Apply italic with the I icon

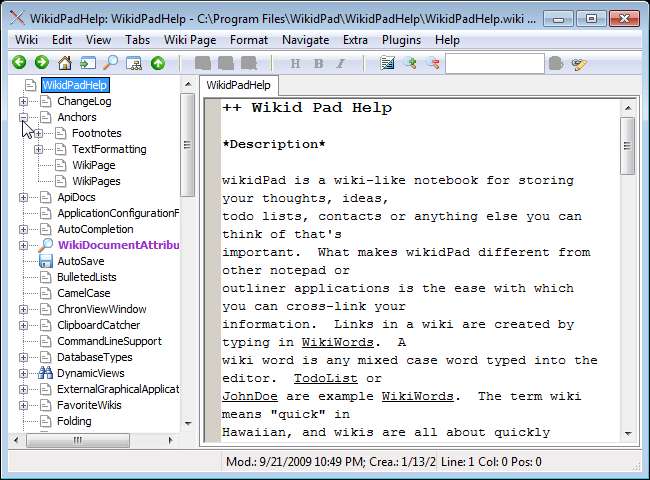[x=341, y=63]
